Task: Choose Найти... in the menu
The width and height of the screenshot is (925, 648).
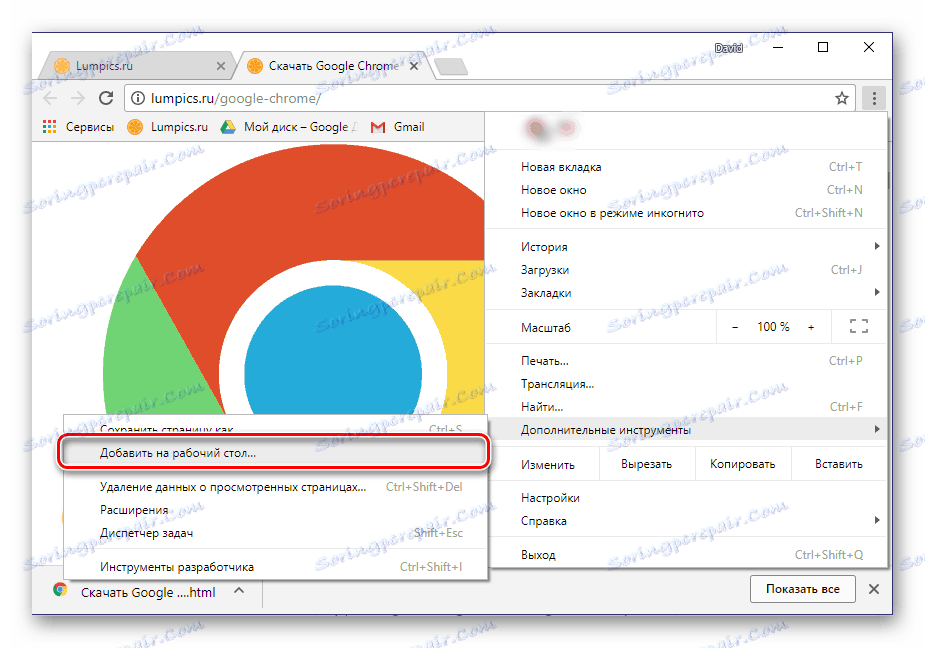Action: (x=687, y=407)
